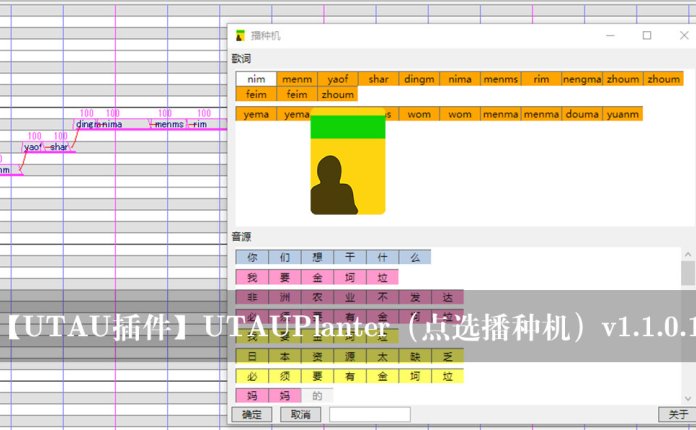Pick the source character 们 in the blue row
The image size is (696, 430).
tap(285, 257)
